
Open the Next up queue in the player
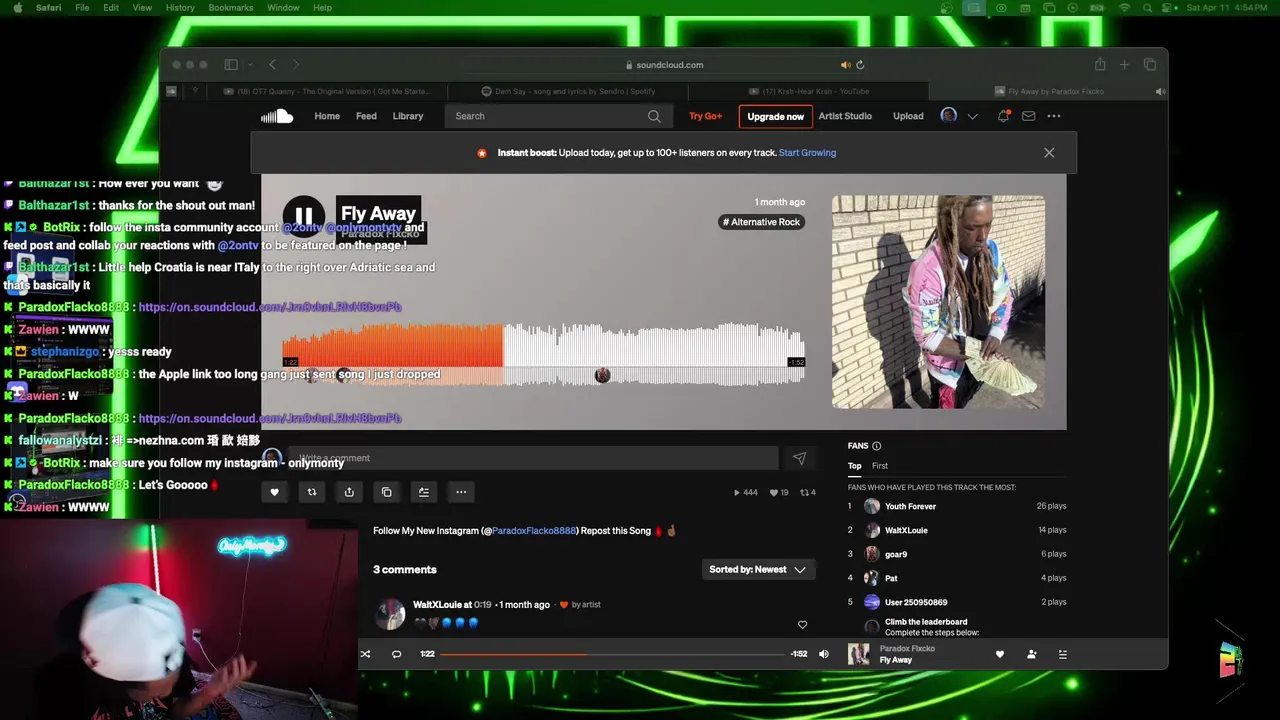point(1063,654)
